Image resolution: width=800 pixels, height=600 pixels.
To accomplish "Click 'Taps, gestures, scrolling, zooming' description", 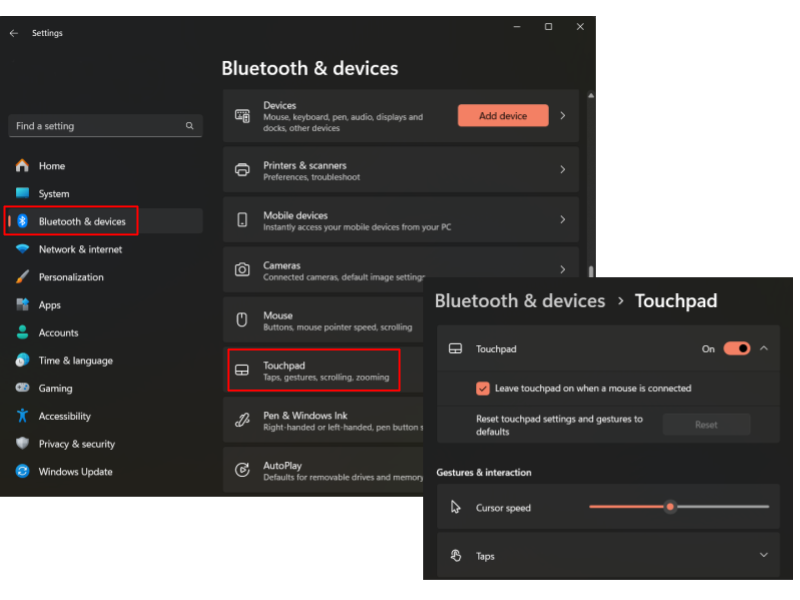I will (x=326, y=378).
